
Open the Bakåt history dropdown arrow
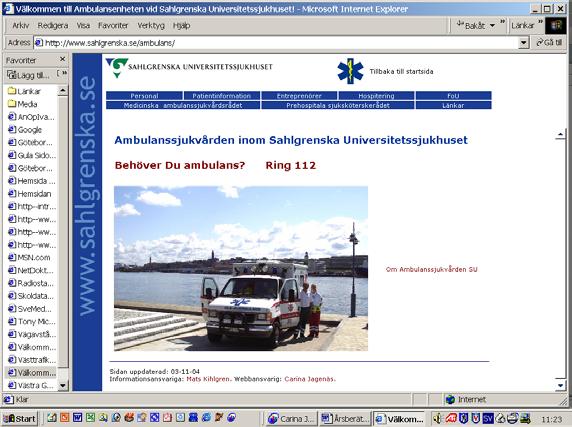point(492,26)
